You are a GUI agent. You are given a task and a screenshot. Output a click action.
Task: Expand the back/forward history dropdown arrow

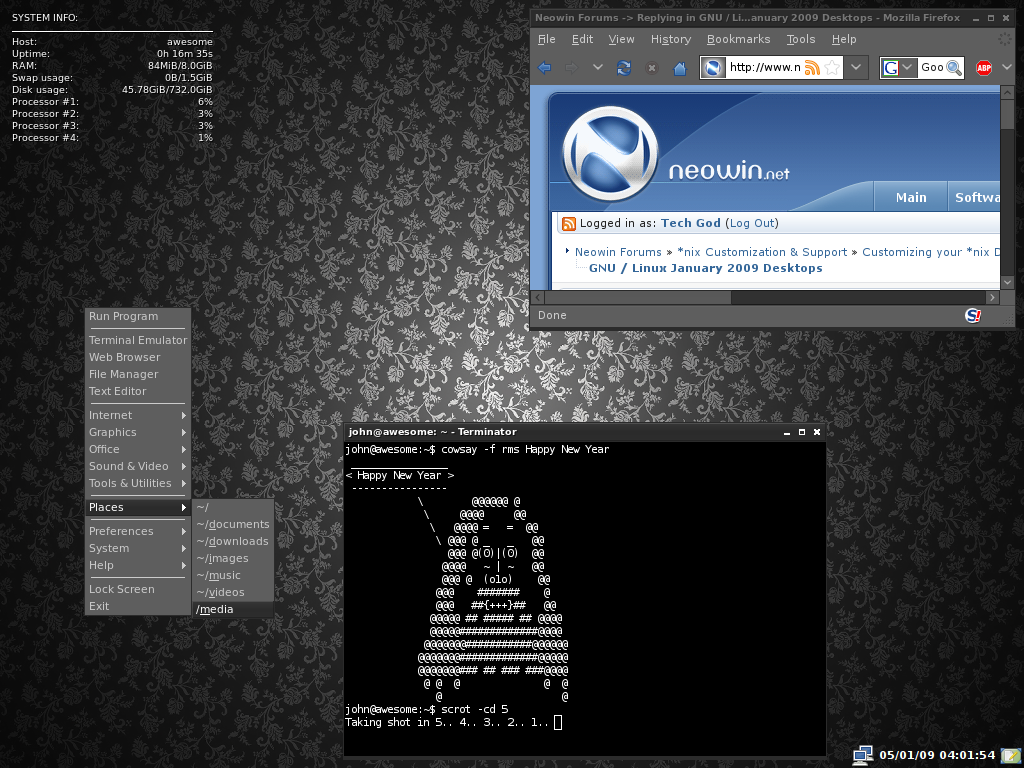point(597,68)
